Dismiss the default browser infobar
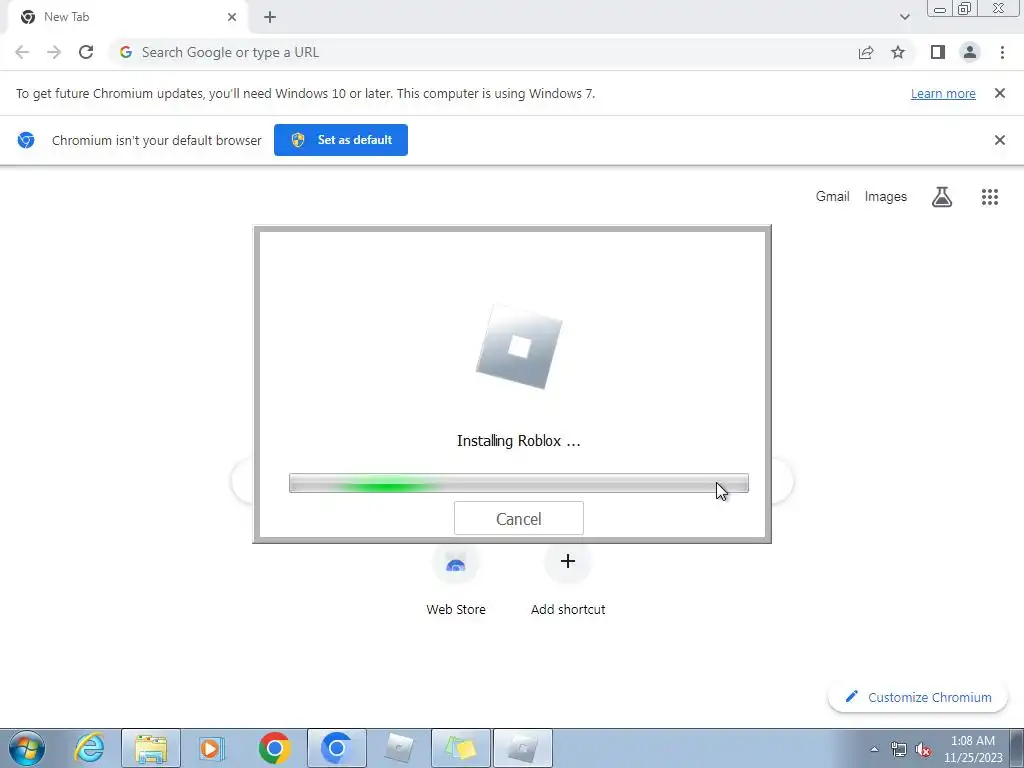Image resolution: width=1024 pixels, height=768 pixels. 999,140
